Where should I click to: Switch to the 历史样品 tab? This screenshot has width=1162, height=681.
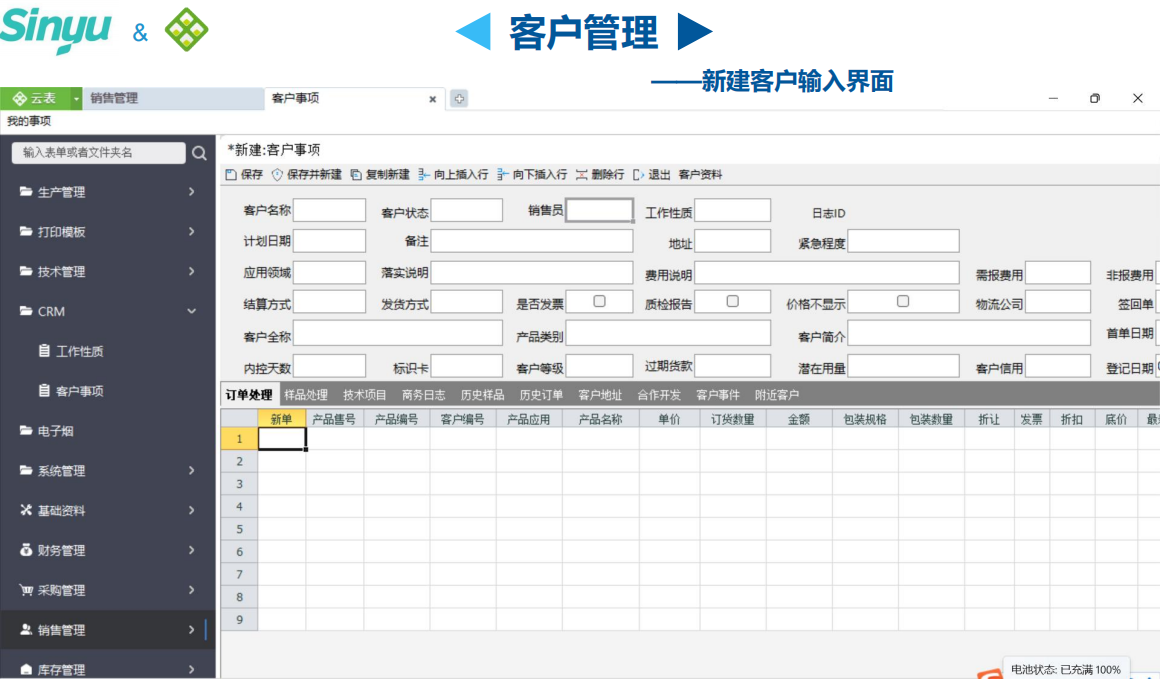point(482,396)
